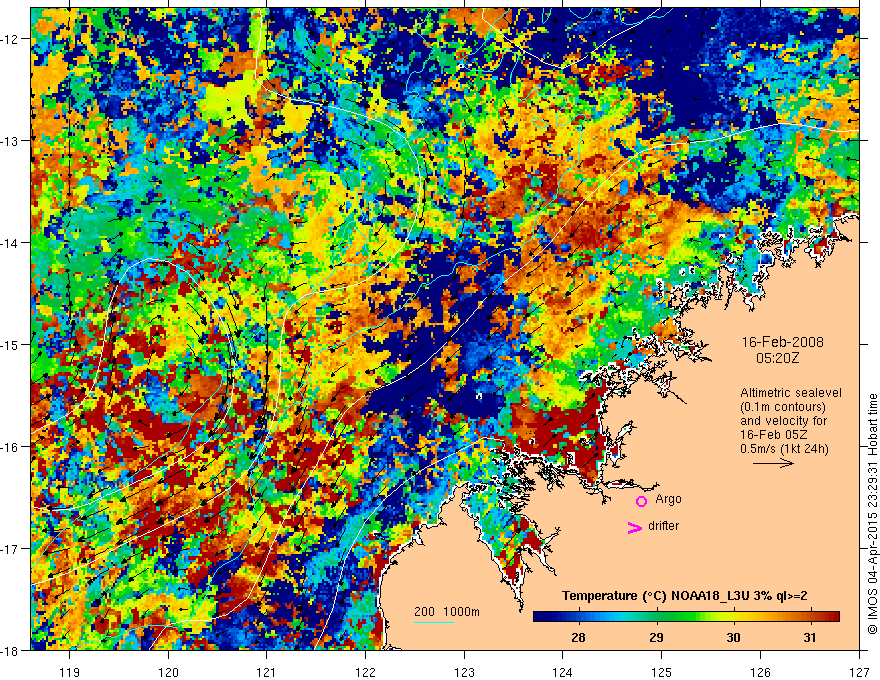Click the '-17' latitude axis label

point(9,549)
